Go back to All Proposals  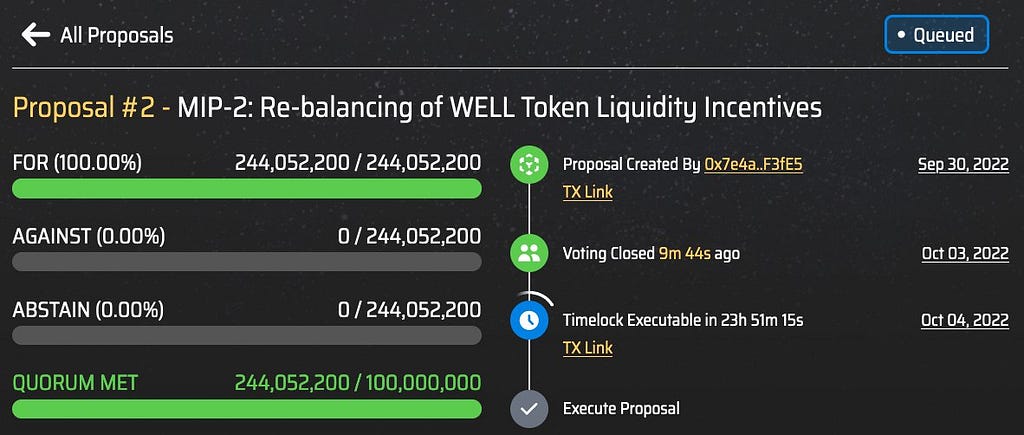tap(117, 35)
